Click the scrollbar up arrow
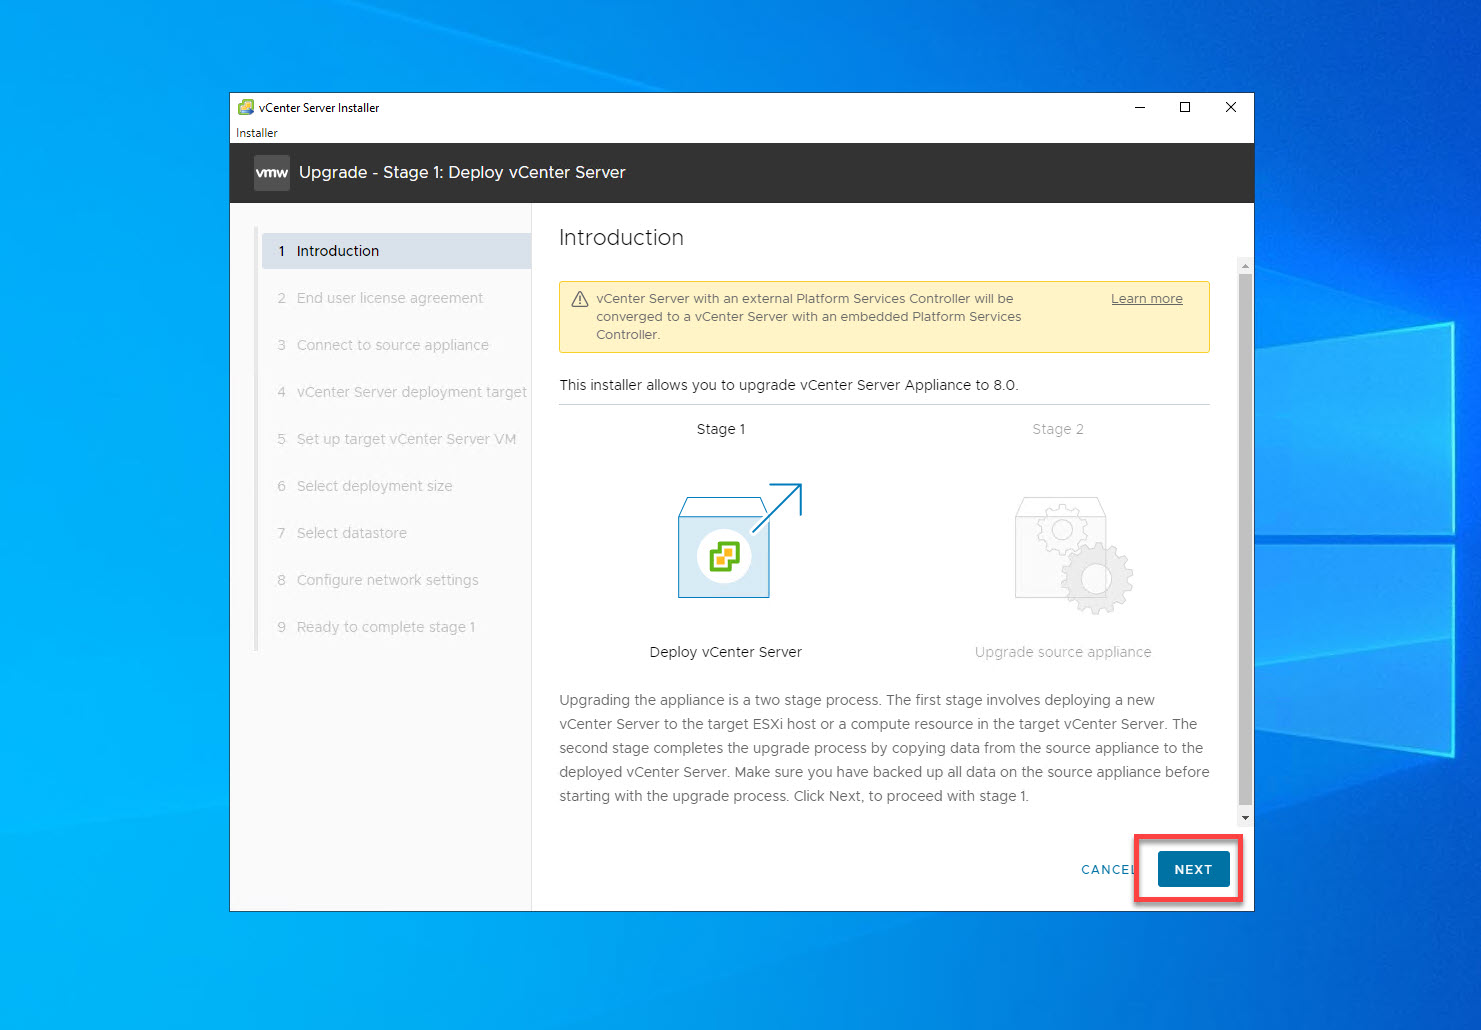The width and height of the screenshot is (1481, 1030). pos(1244,266)
